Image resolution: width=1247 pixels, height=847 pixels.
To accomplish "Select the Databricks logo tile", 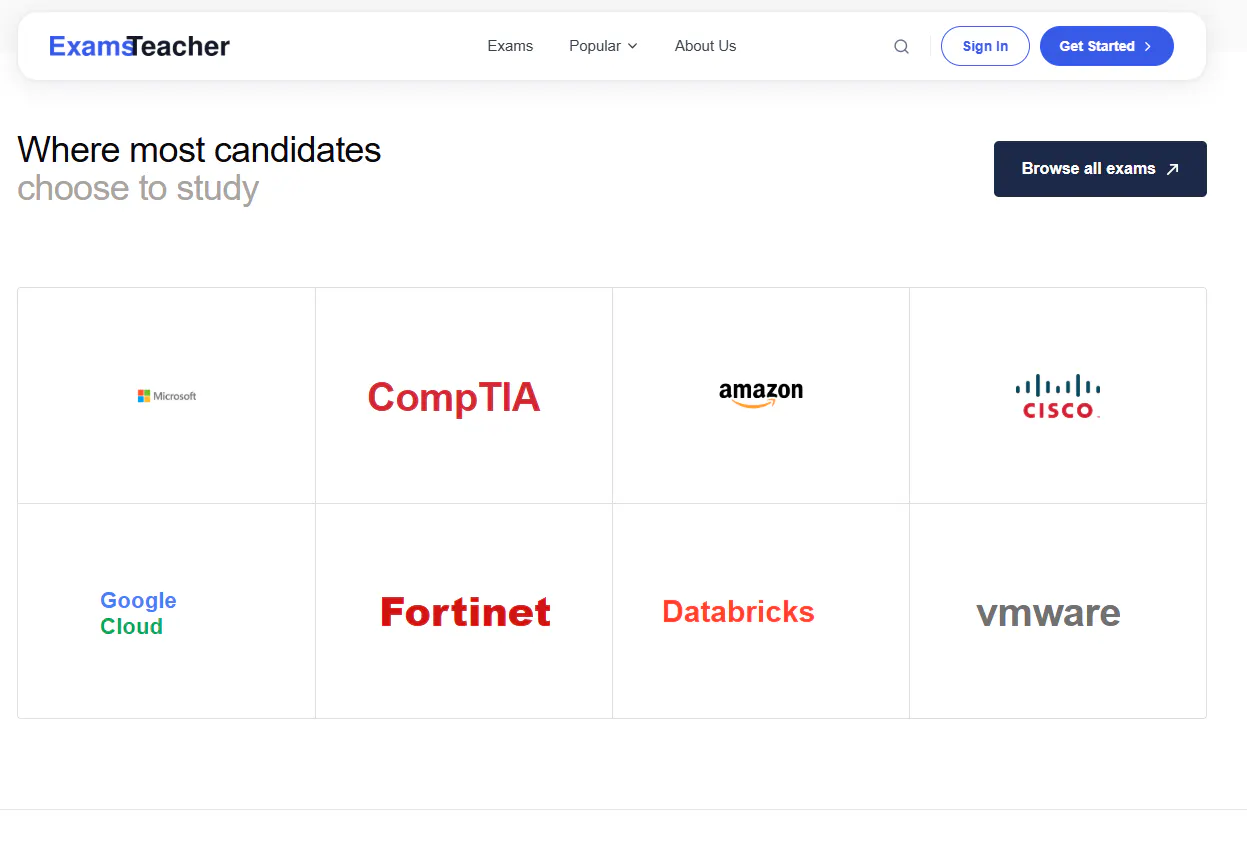I will click(x=761, y=611).
